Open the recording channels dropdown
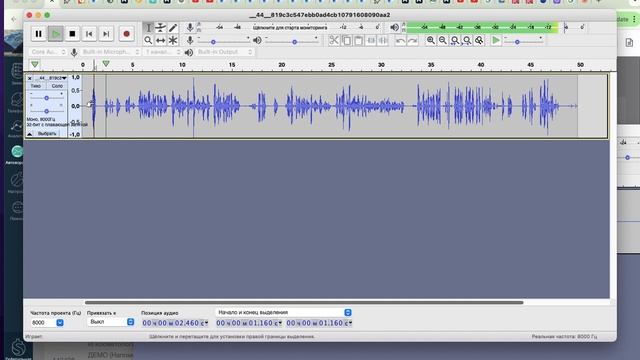The width and height of the screenshot is (640, 360). click(162, 52)
